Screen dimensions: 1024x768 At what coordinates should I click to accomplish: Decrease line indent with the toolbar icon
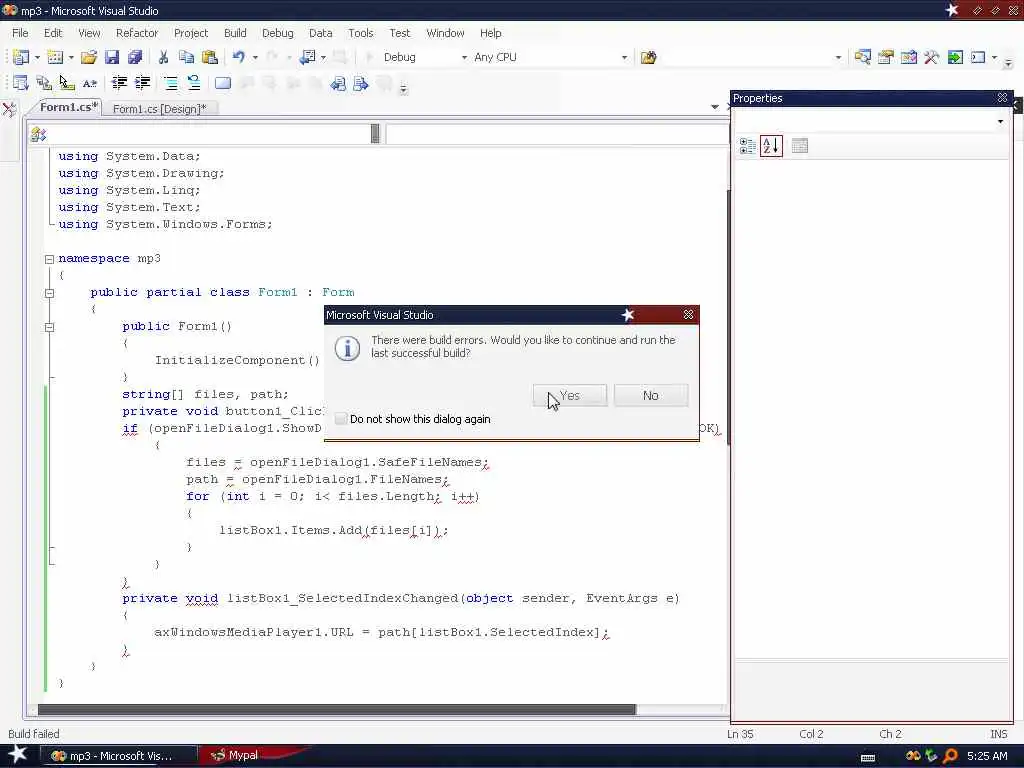119,83
